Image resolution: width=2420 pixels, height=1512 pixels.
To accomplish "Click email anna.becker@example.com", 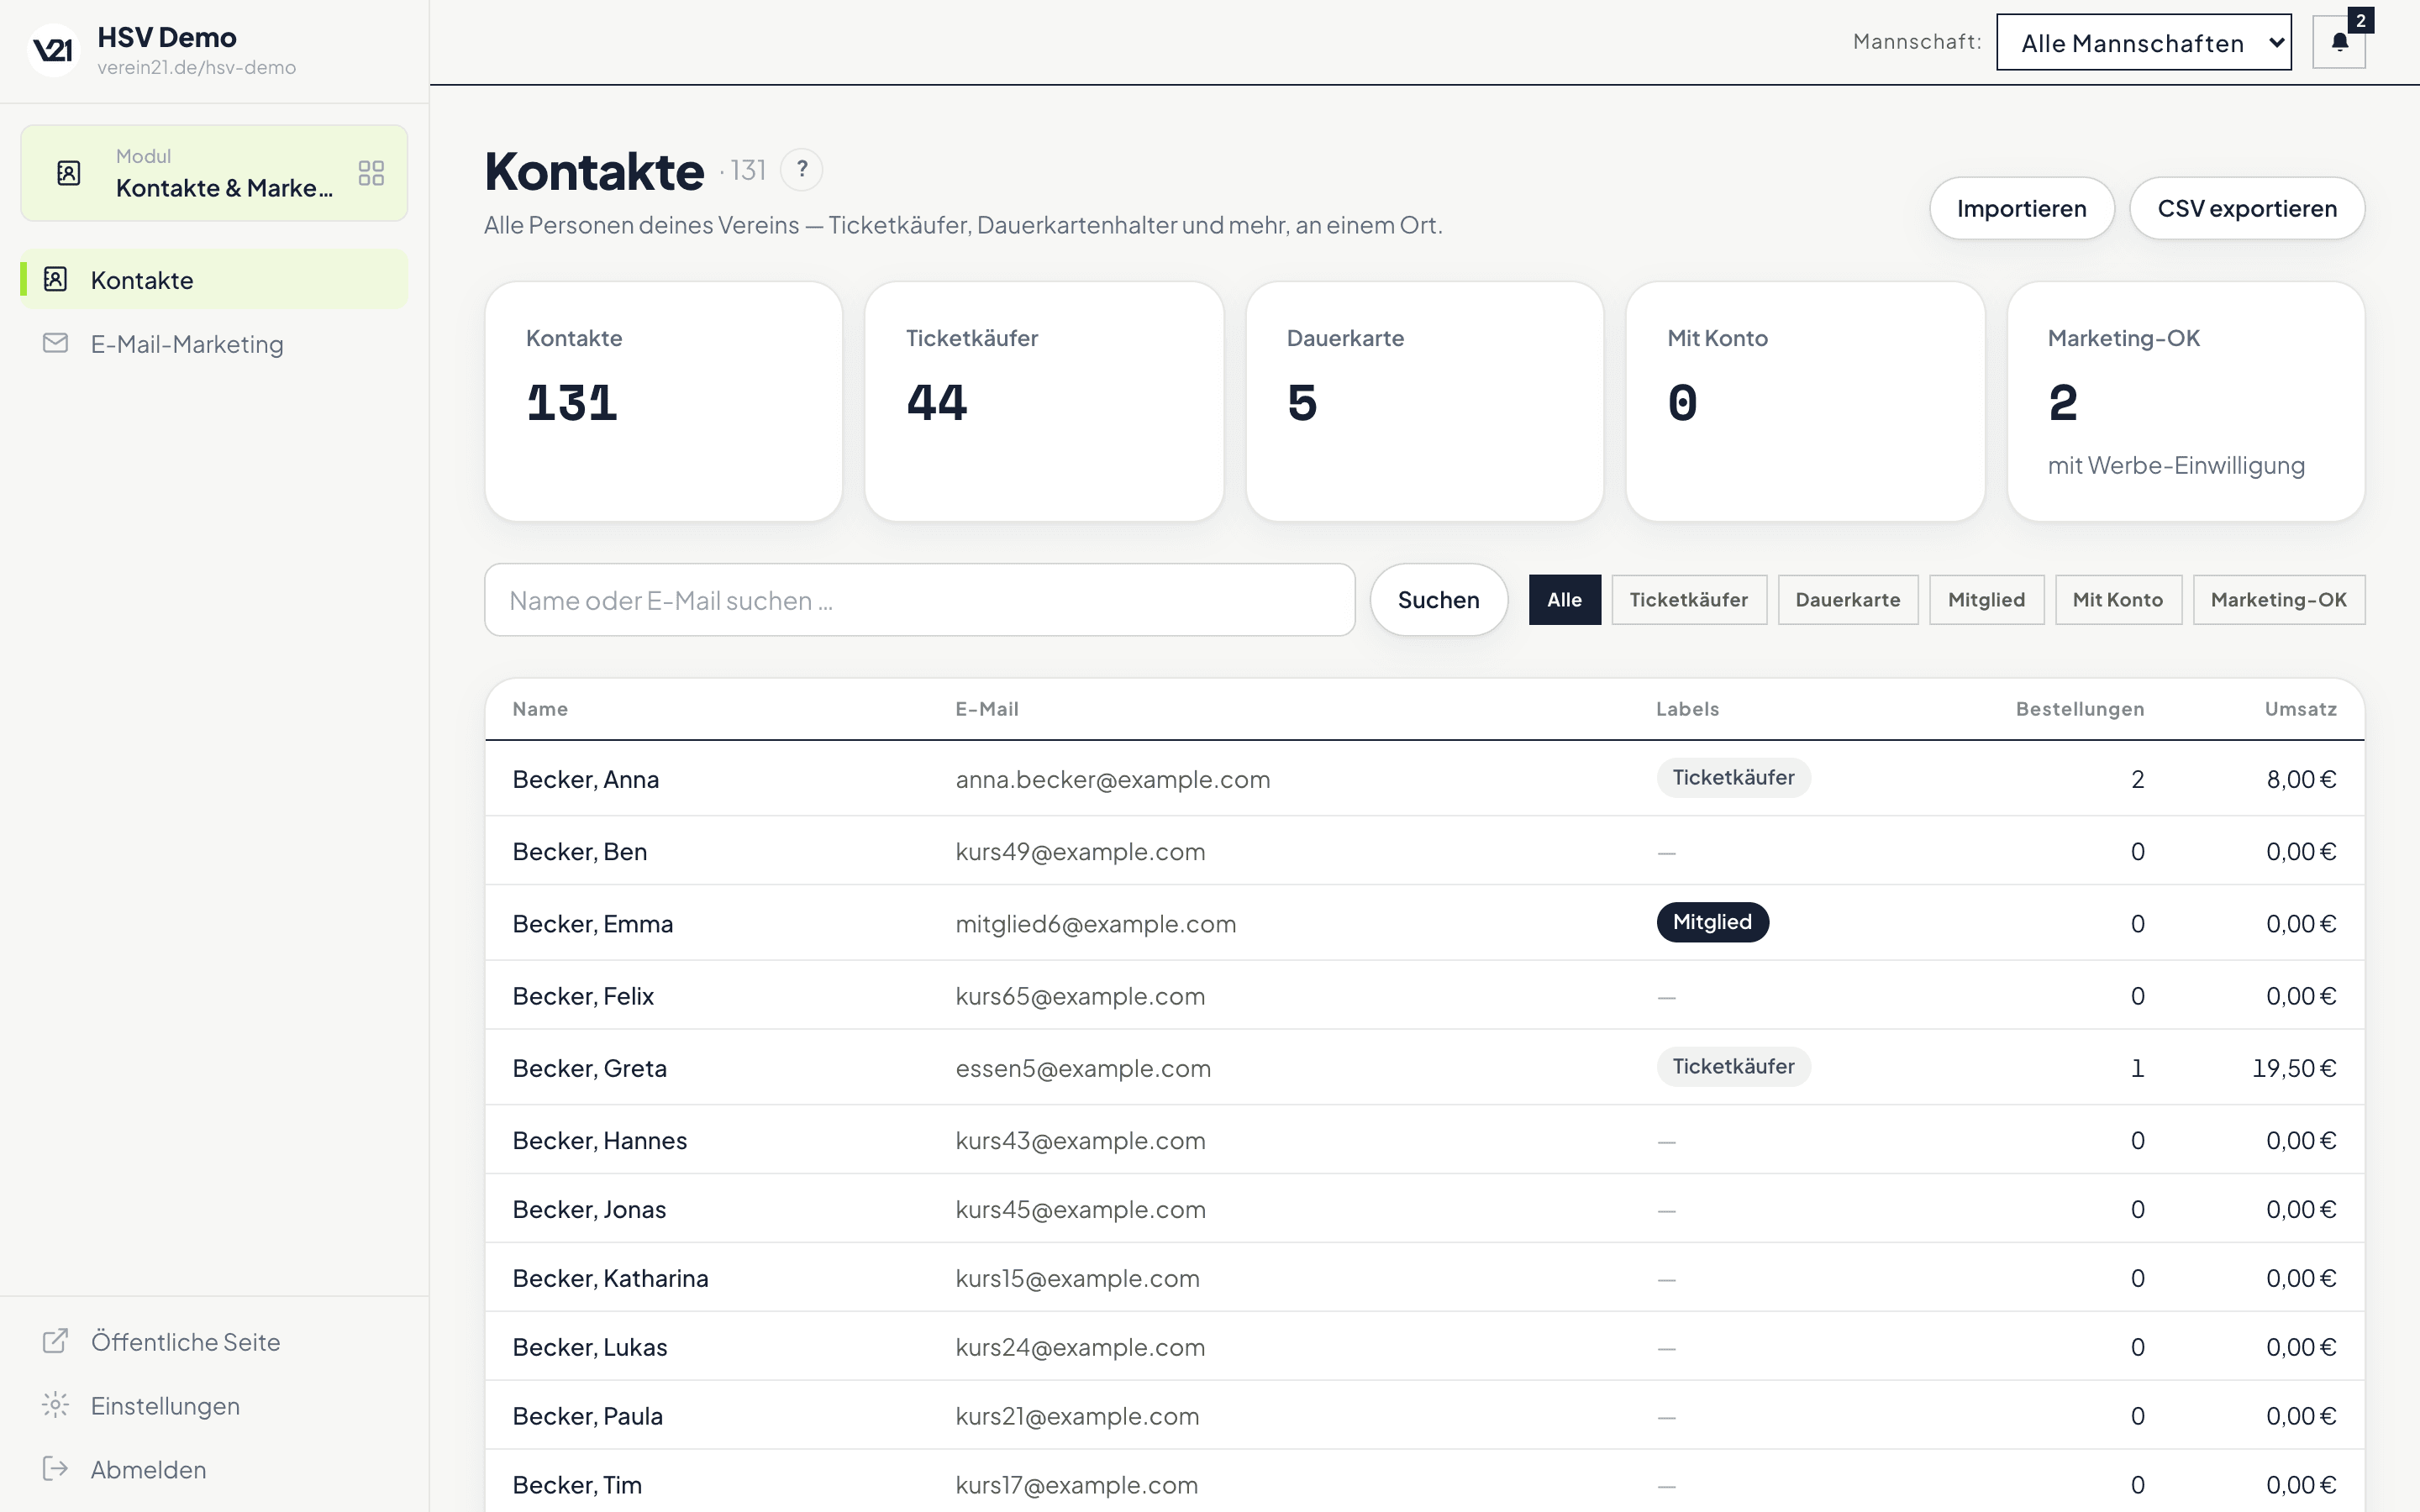I will tap(1113, 779).
